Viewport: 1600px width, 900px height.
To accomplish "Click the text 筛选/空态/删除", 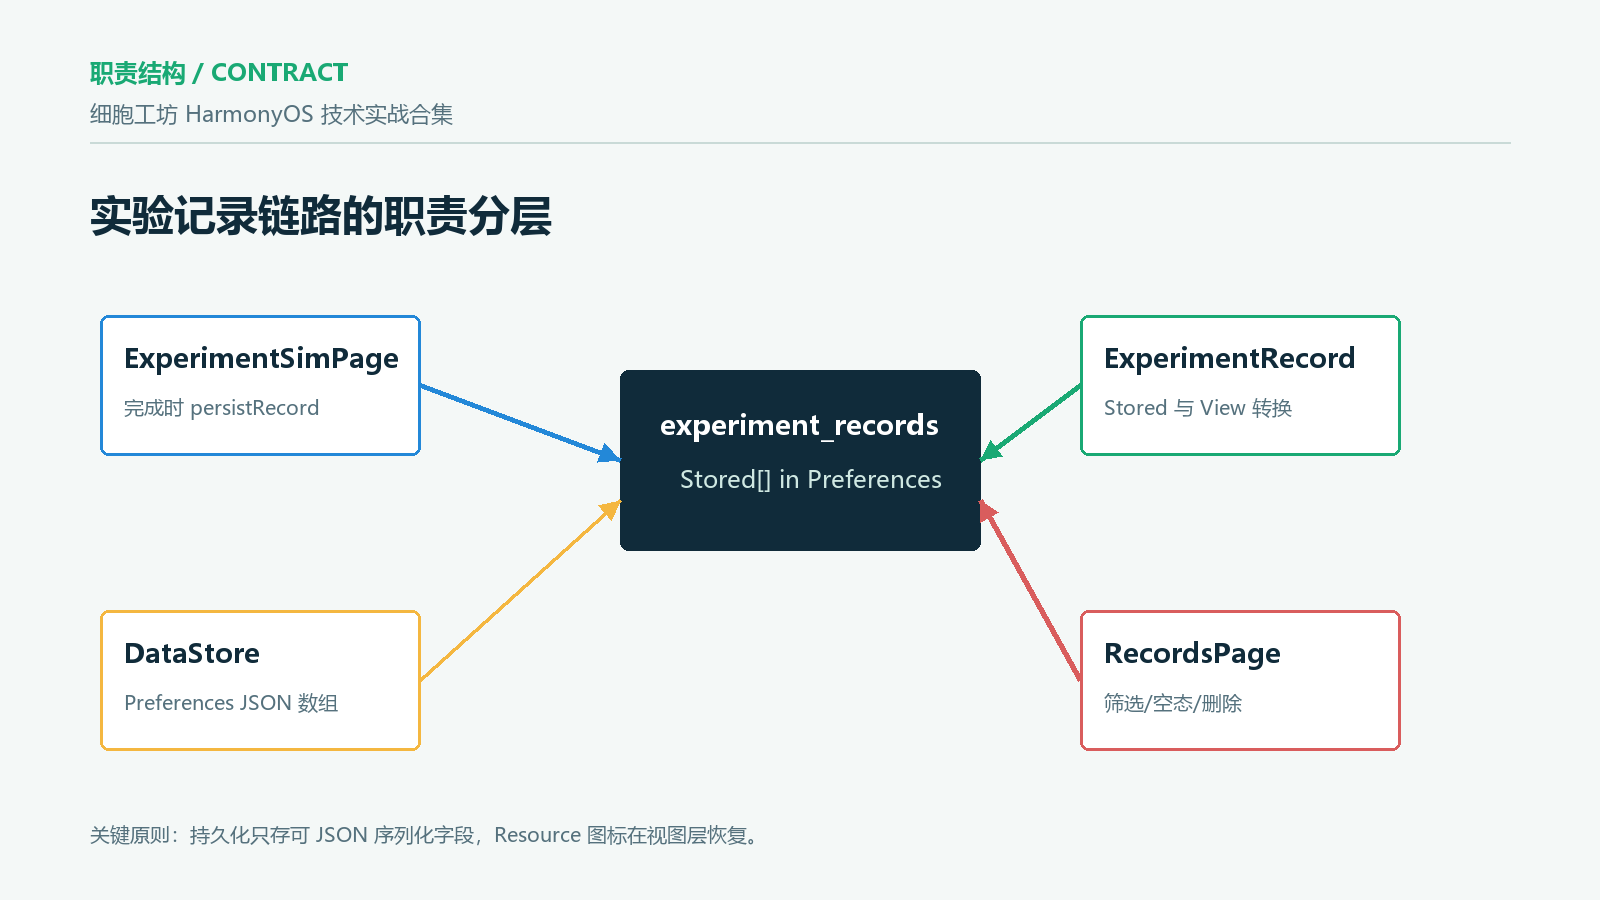I will point(1173,703).
